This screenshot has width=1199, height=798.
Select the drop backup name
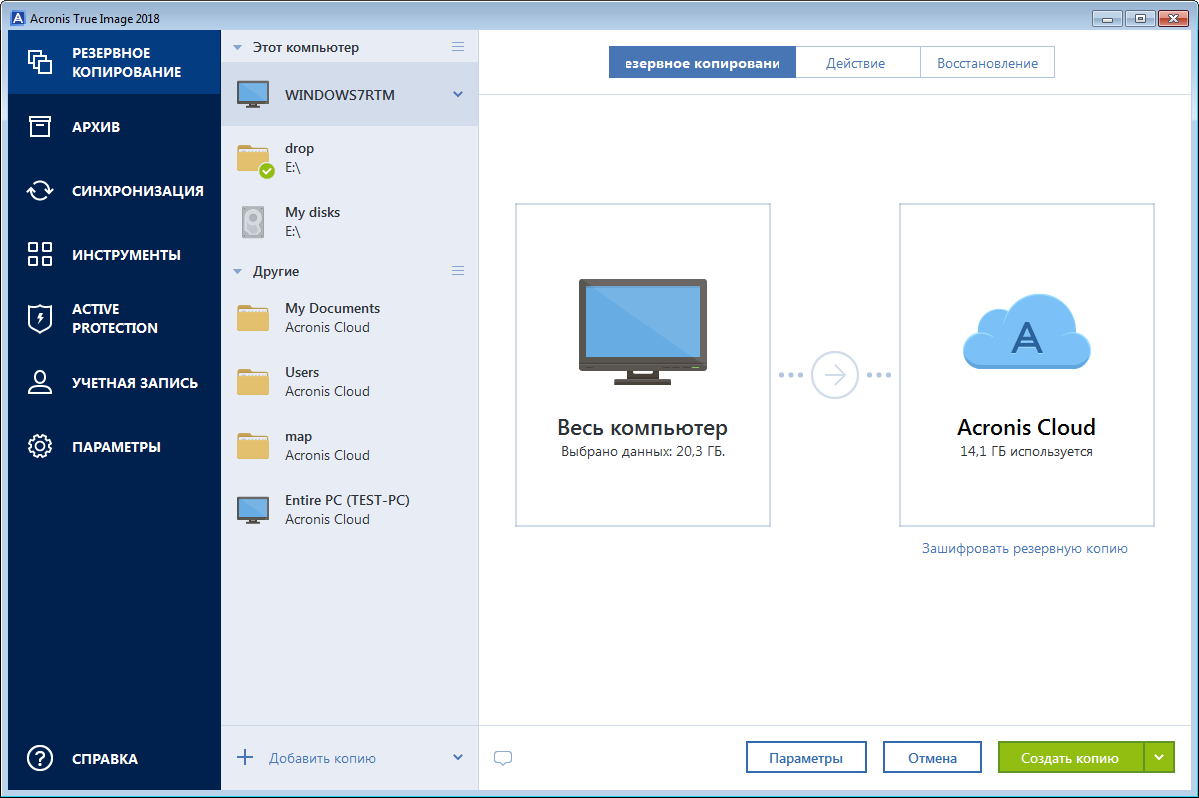(x=299, y=148)
